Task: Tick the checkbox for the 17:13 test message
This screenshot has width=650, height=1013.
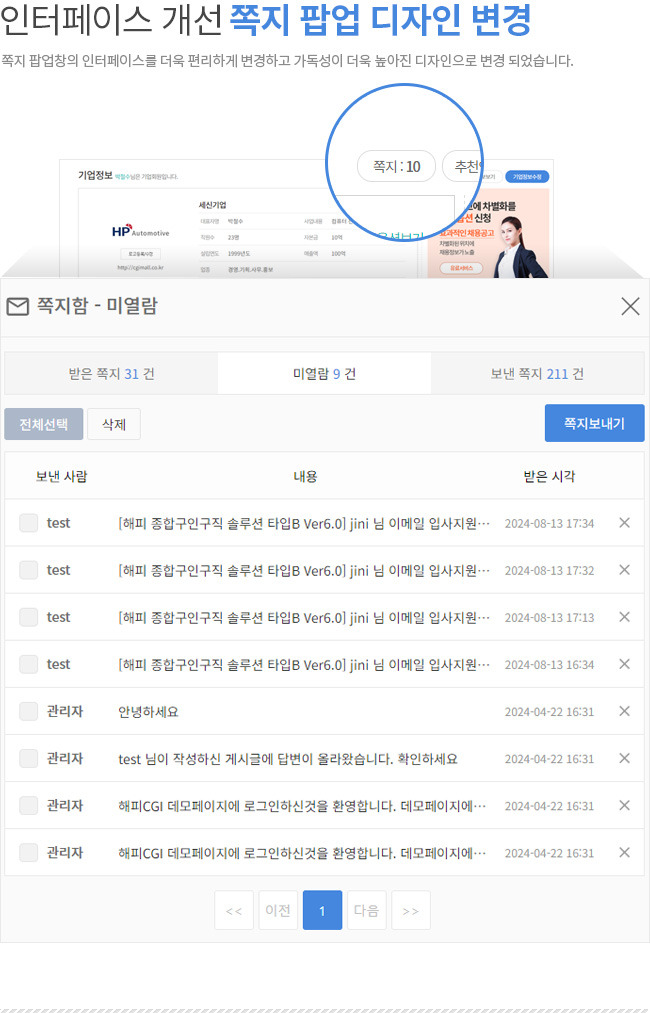Action: [x=28, y=617]
